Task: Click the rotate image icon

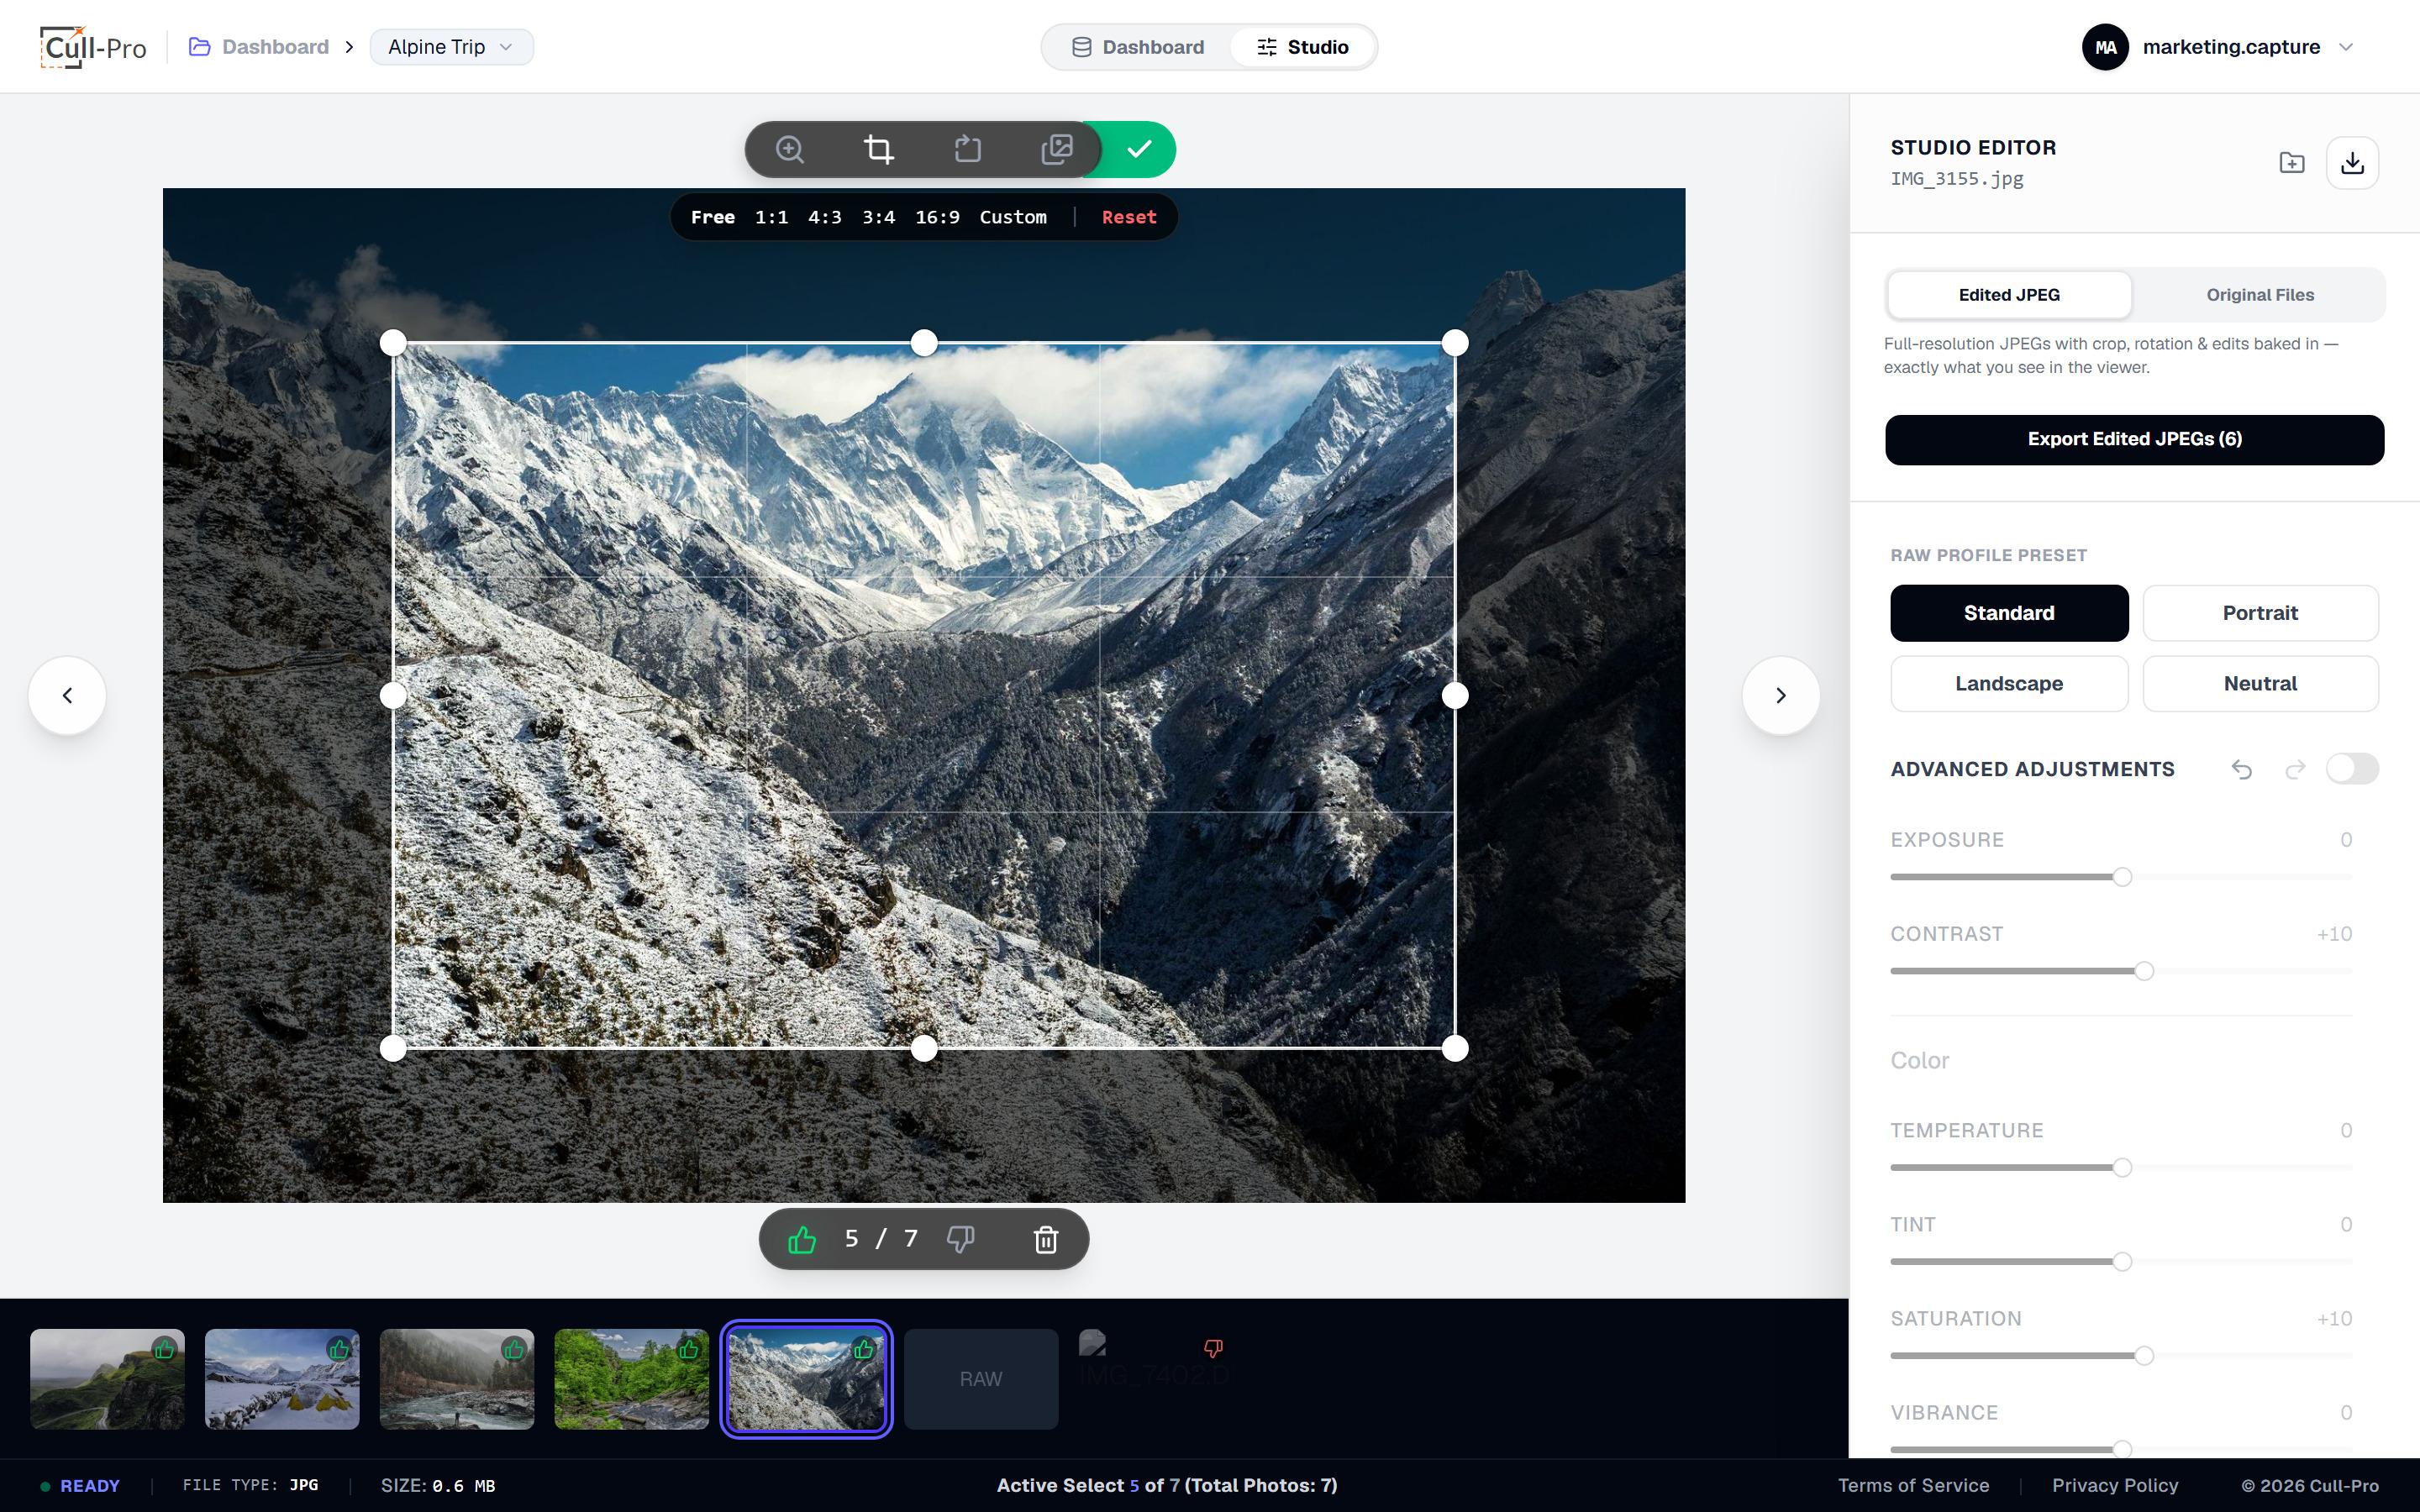Action: [x=967, y=150]
